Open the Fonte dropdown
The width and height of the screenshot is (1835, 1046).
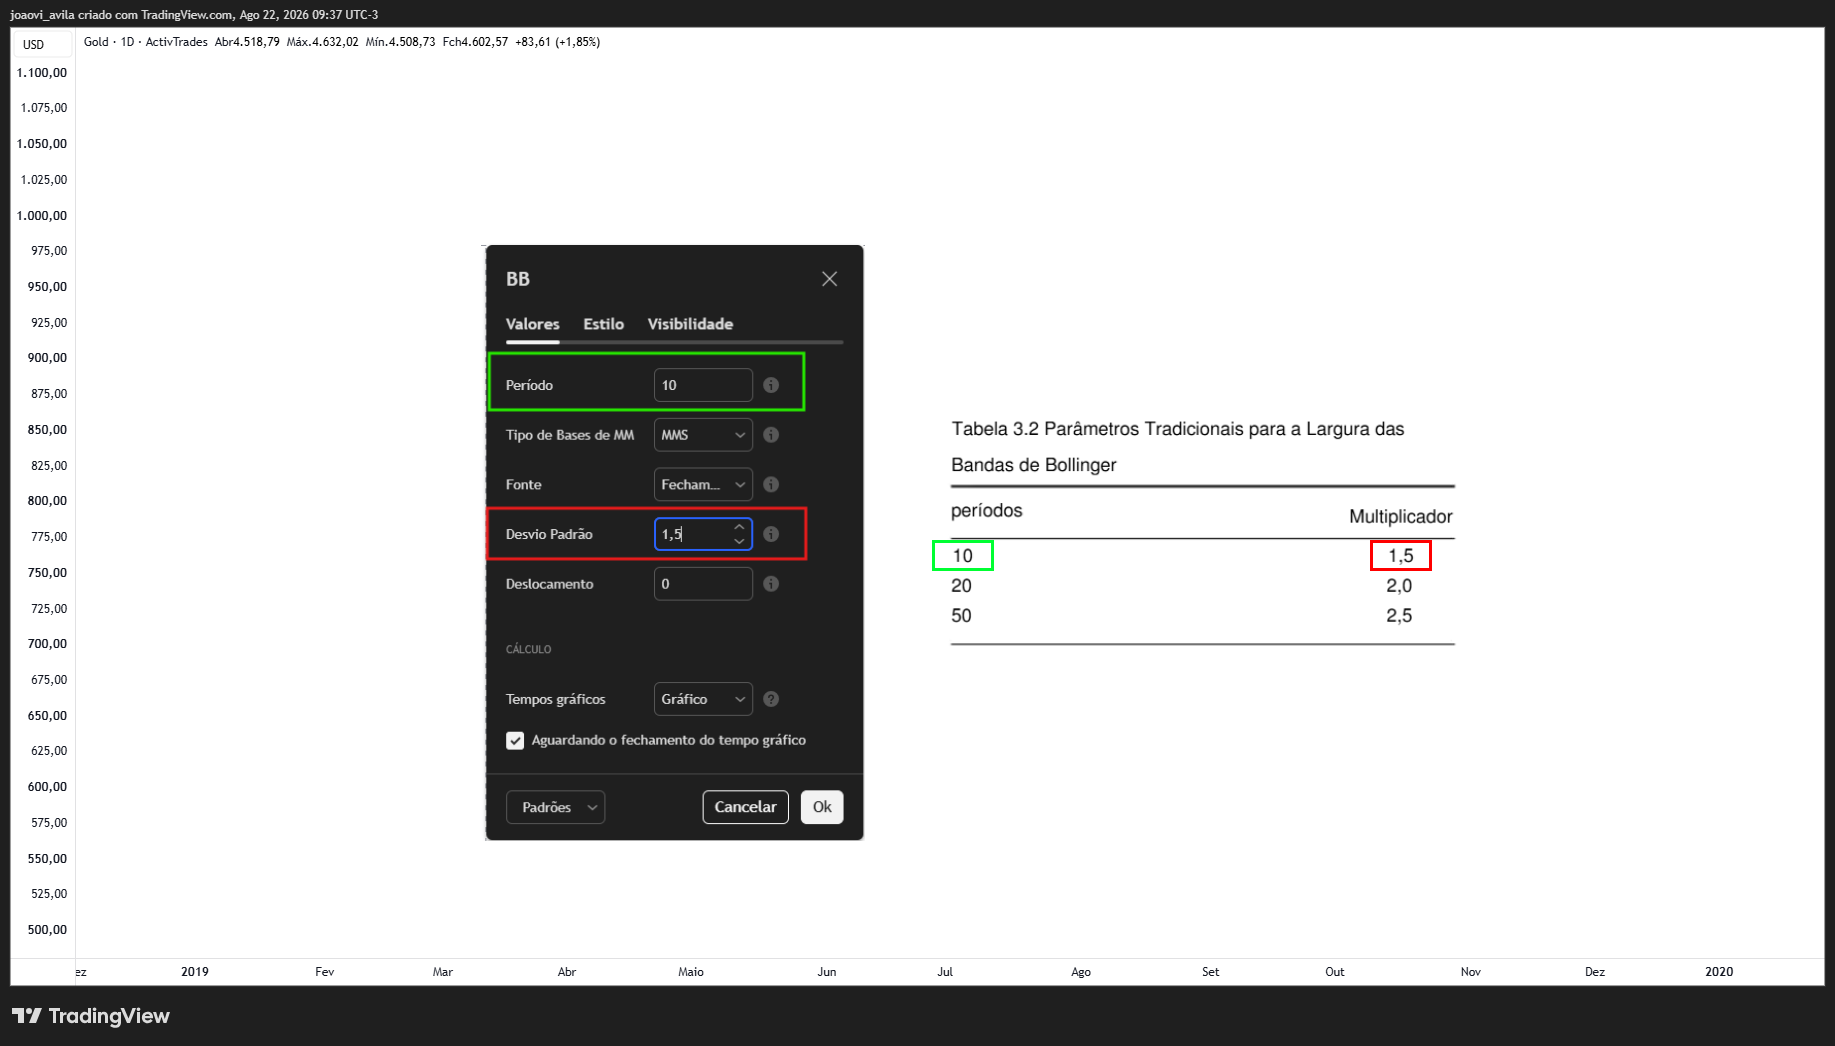pyautogui.click(x=703, y=484)
